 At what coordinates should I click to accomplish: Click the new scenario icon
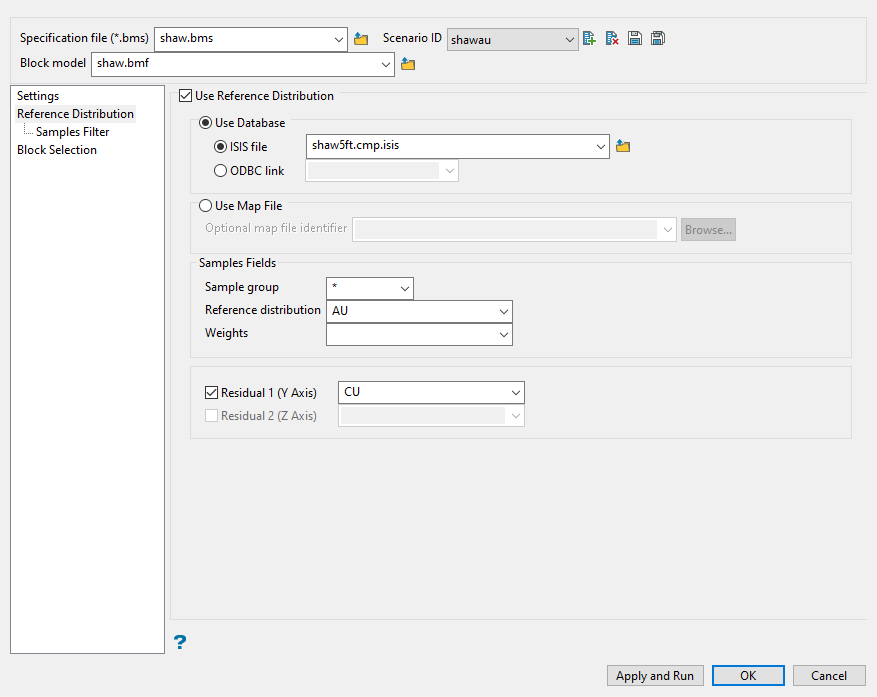[589, 39]
